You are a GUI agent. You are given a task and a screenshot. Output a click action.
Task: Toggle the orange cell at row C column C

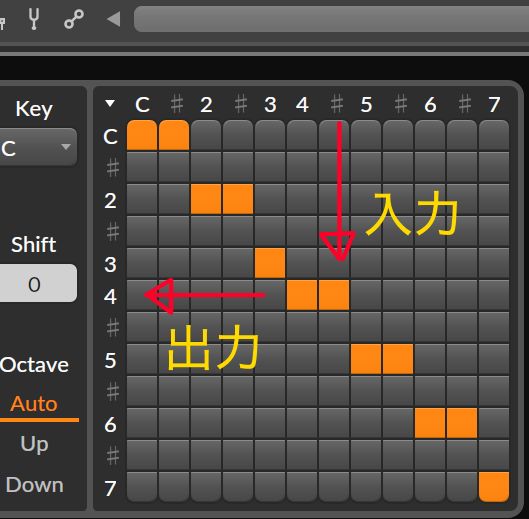[x=142, y=135]
